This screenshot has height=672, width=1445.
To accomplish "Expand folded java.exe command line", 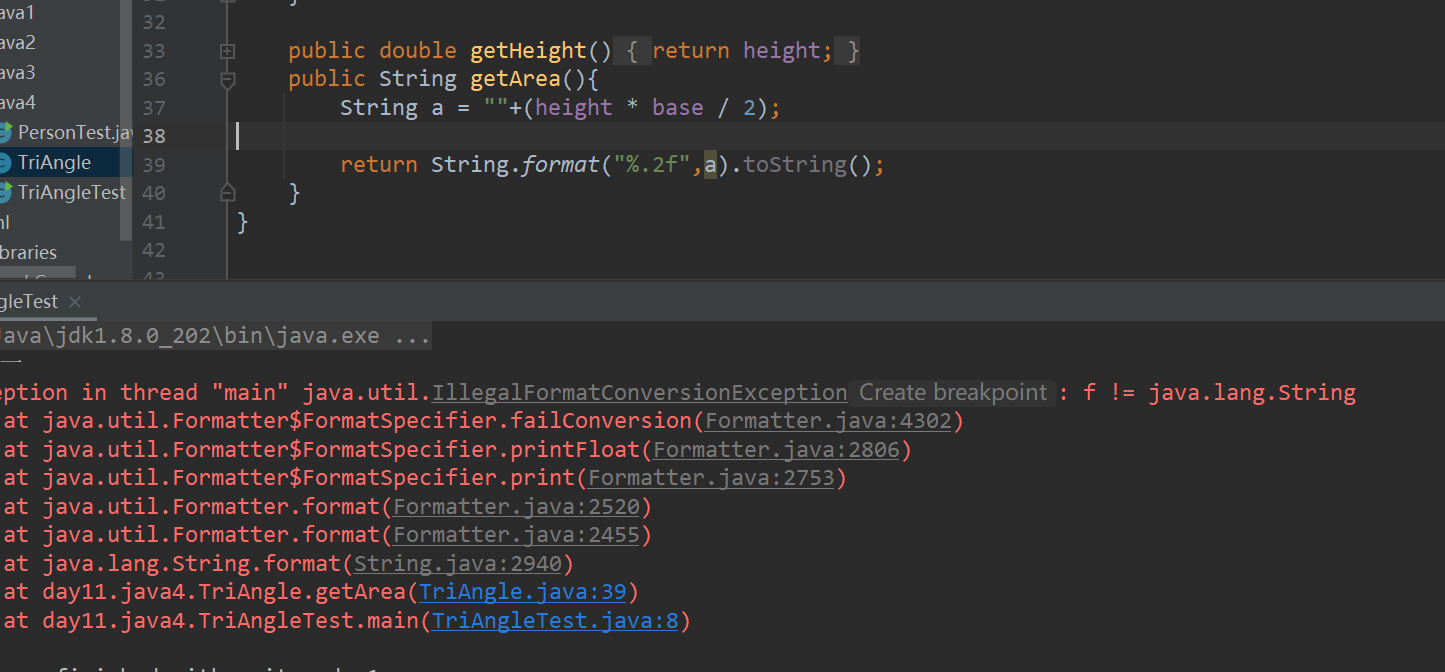I will pyautogui.click(x=413, y=336).
